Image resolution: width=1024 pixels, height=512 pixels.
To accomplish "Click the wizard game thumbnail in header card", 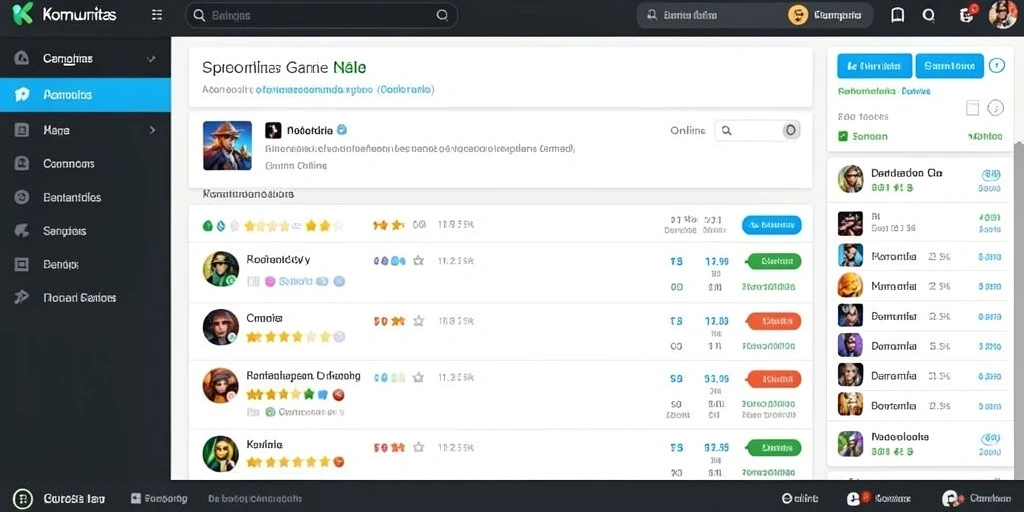I will (x=227, y=146).
